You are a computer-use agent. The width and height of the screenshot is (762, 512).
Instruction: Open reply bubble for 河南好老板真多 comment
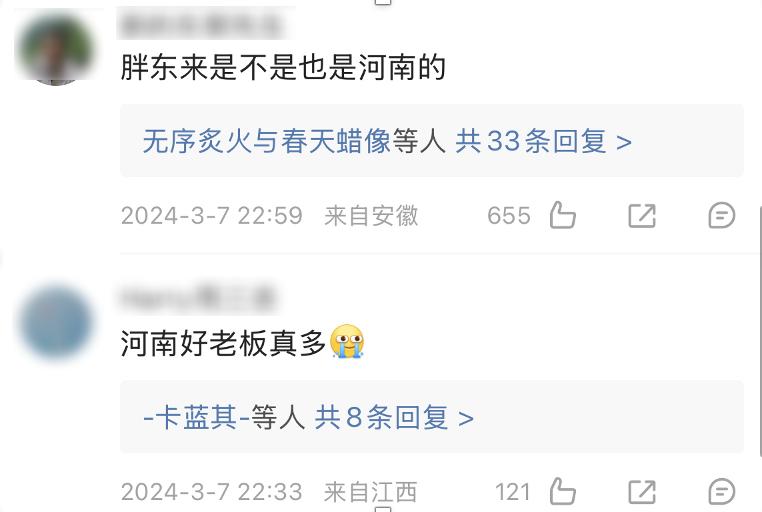click(x=722, y=492)
